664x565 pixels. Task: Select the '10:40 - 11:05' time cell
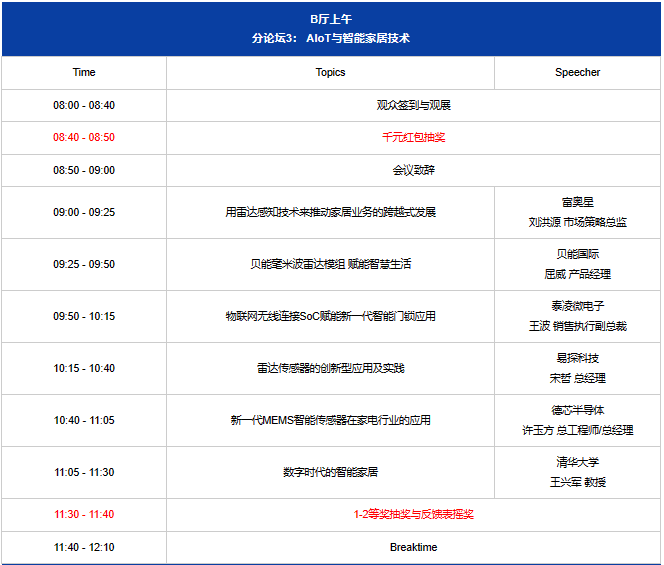coord(84,421)
